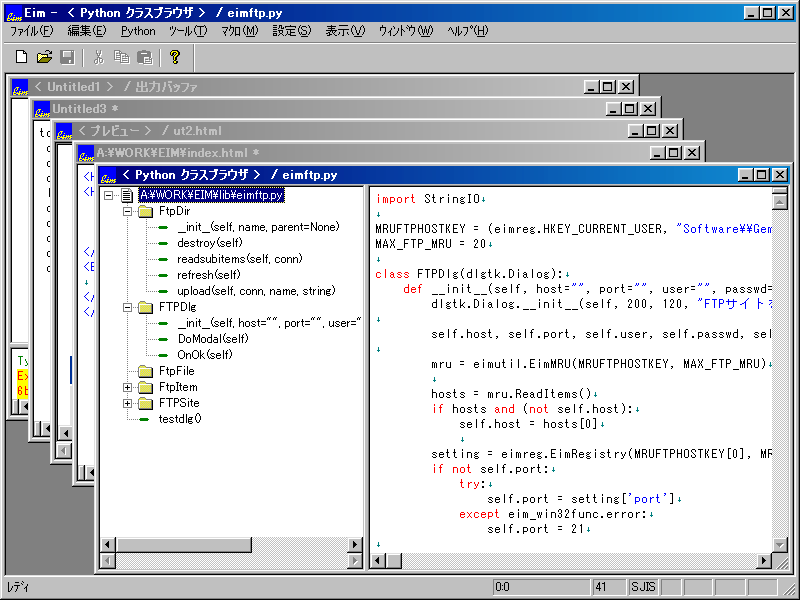Click the SJIS encoding status bar entry
Screen dimensions: 800x600
(x=643, y=587)
